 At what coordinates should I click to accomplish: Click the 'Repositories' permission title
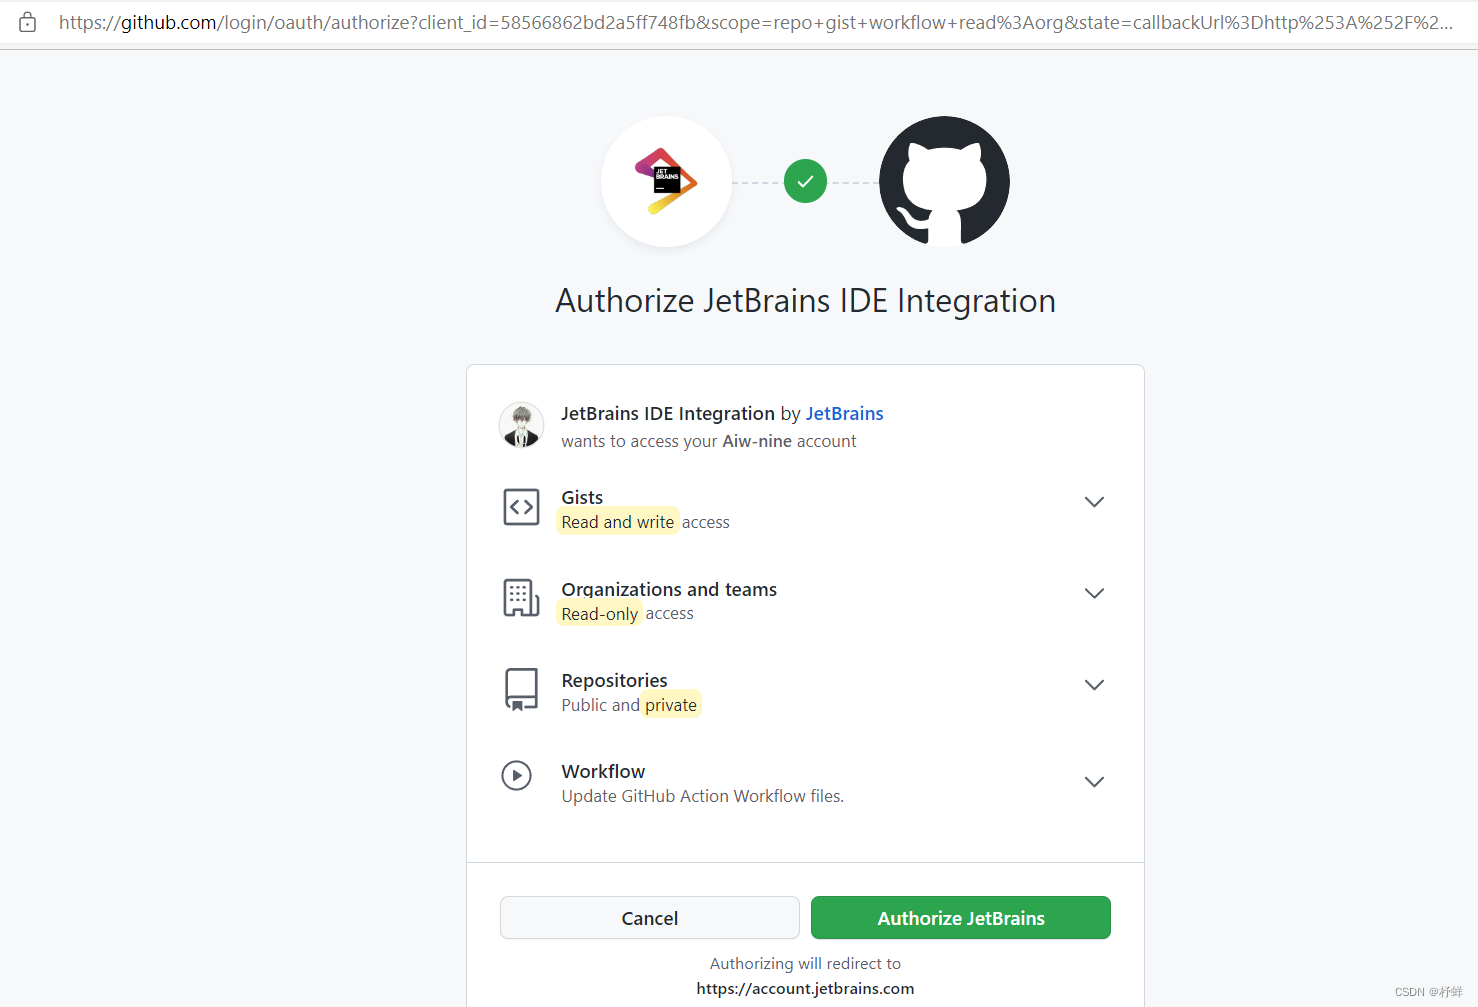pyautogui.click(x=614, y=680)
